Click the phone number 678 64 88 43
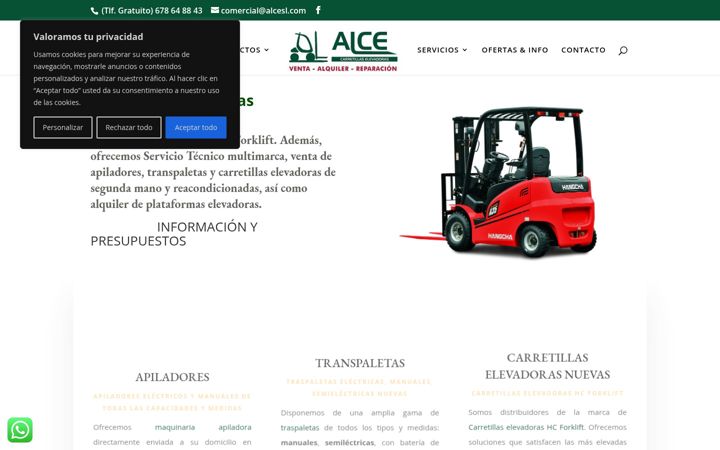 [x=179, y=11]
